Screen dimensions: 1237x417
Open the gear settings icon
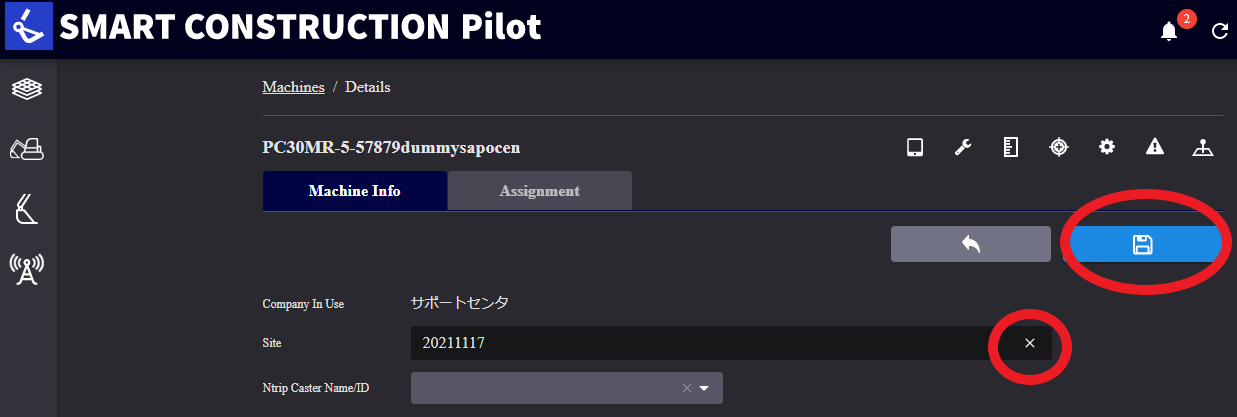point(1106,148)
